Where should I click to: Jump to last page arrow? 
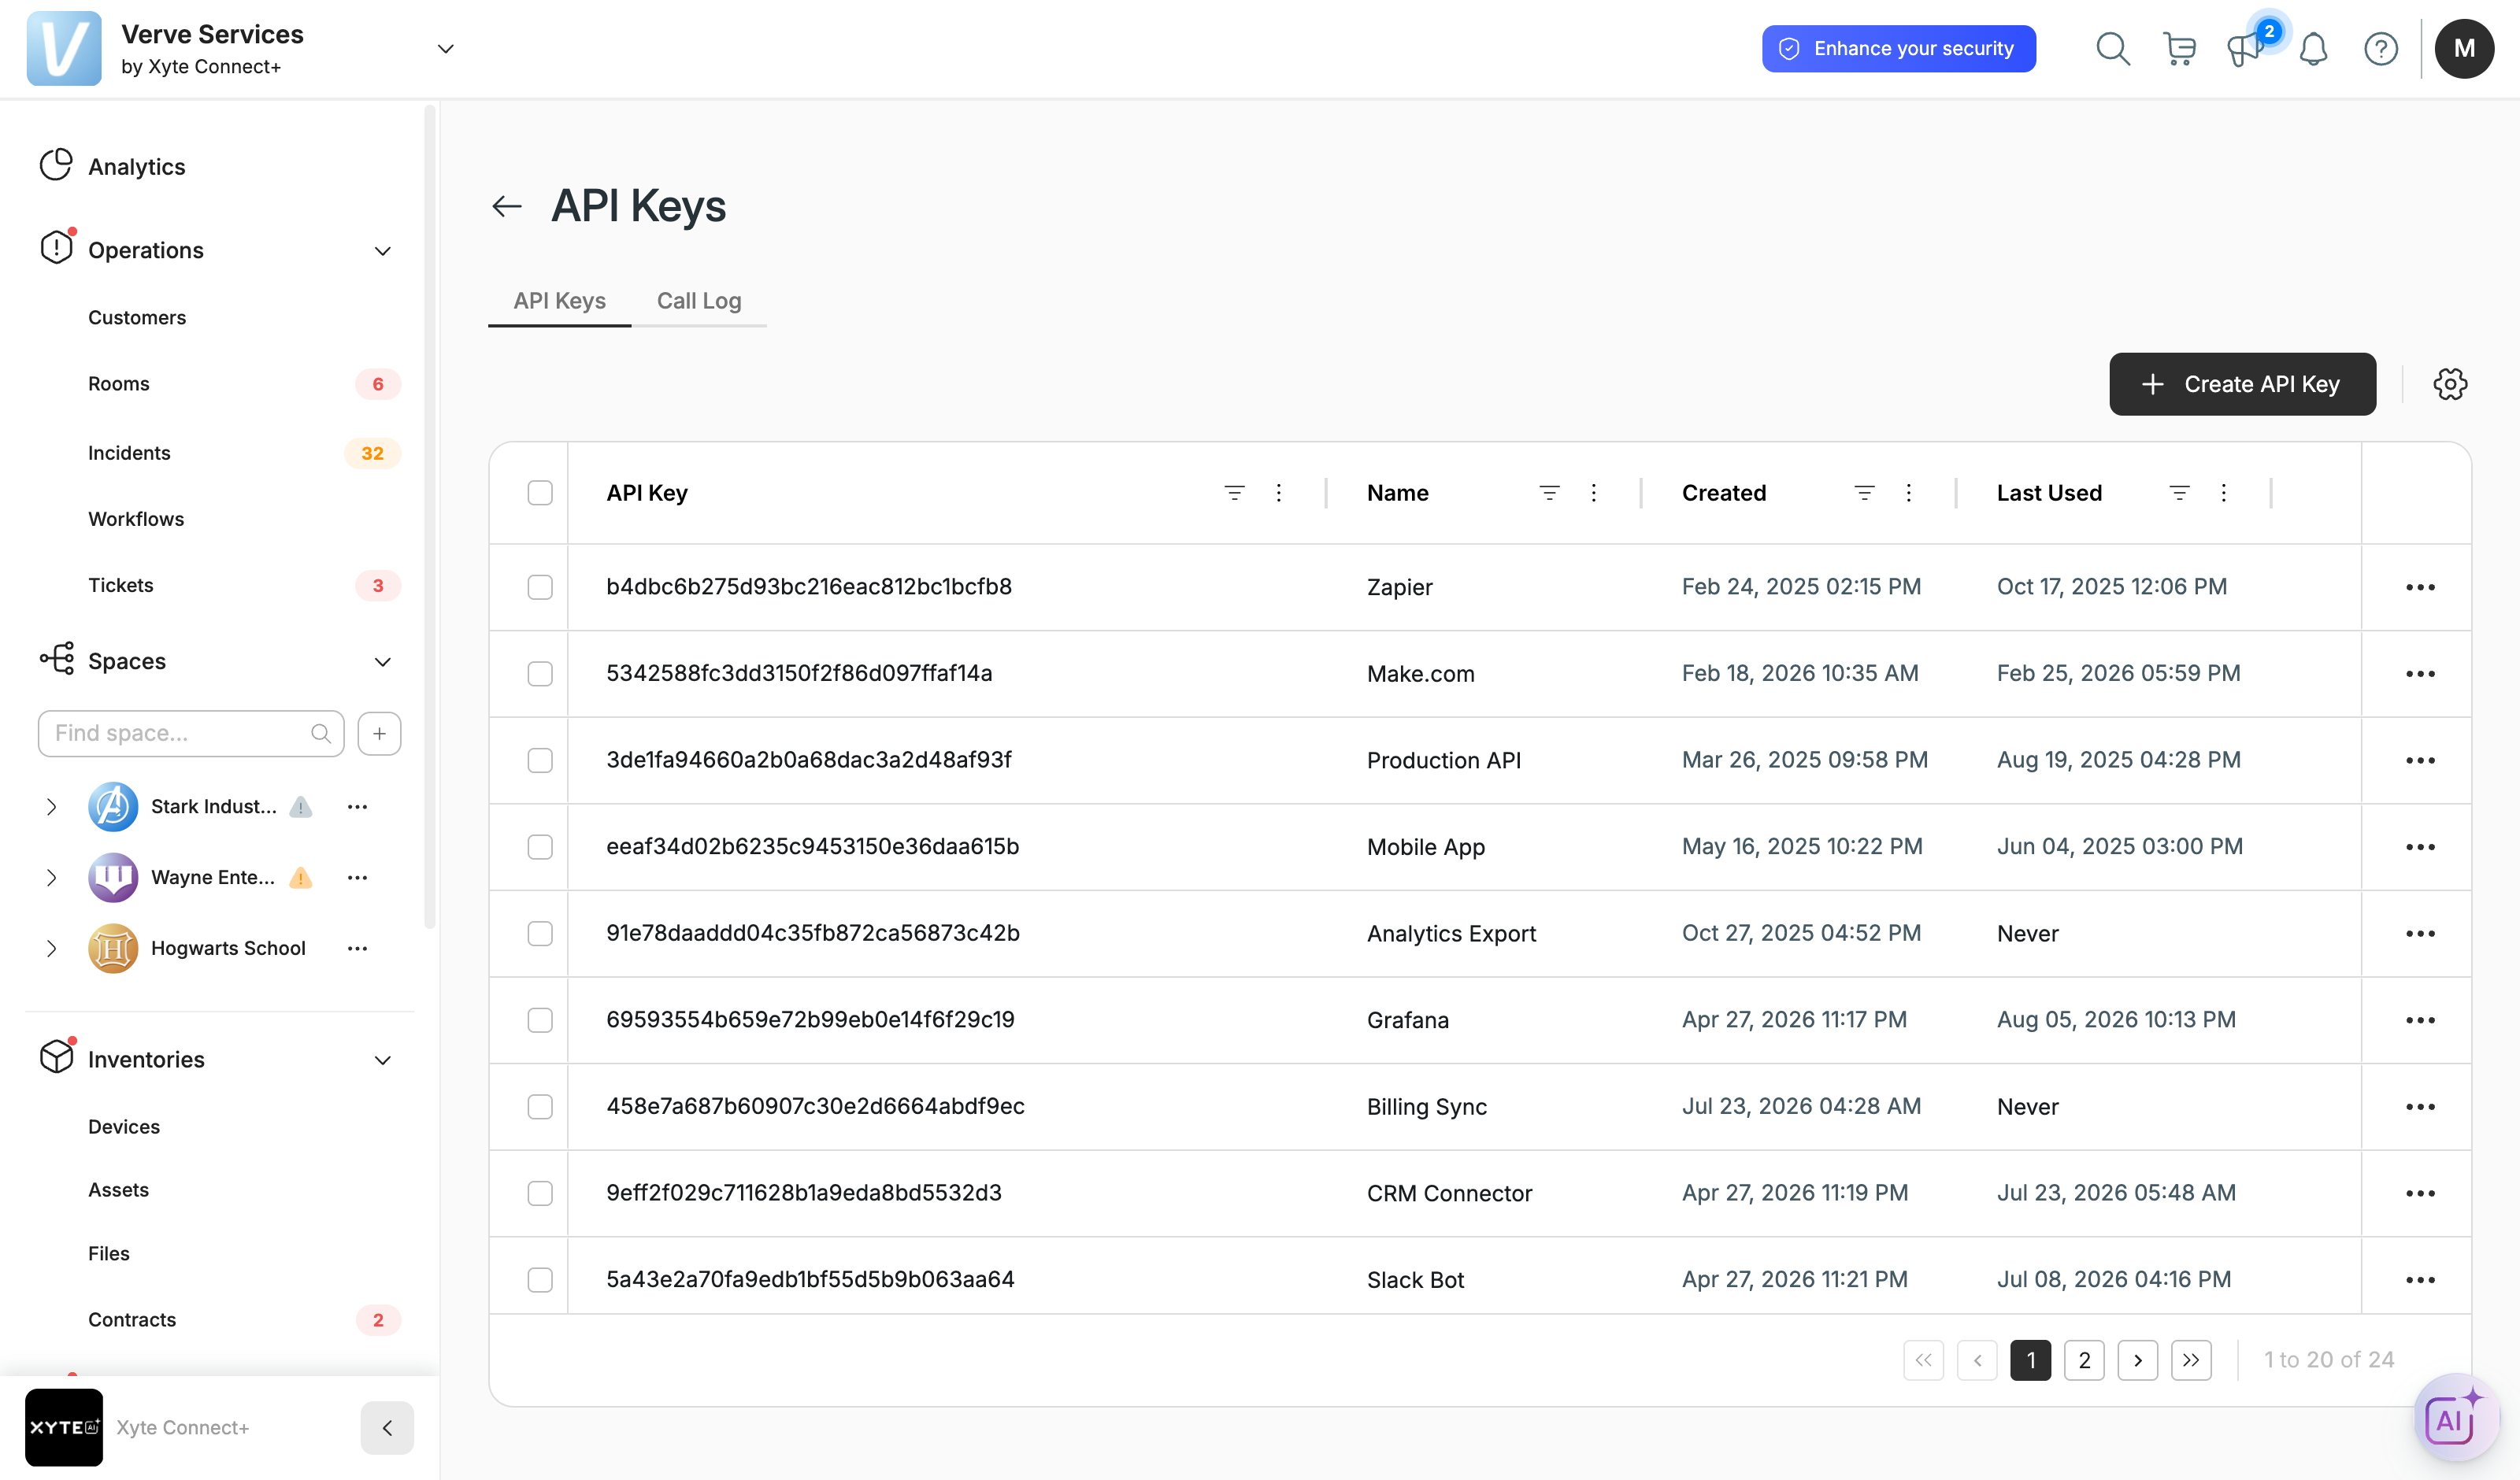tap(2191, 1360)
